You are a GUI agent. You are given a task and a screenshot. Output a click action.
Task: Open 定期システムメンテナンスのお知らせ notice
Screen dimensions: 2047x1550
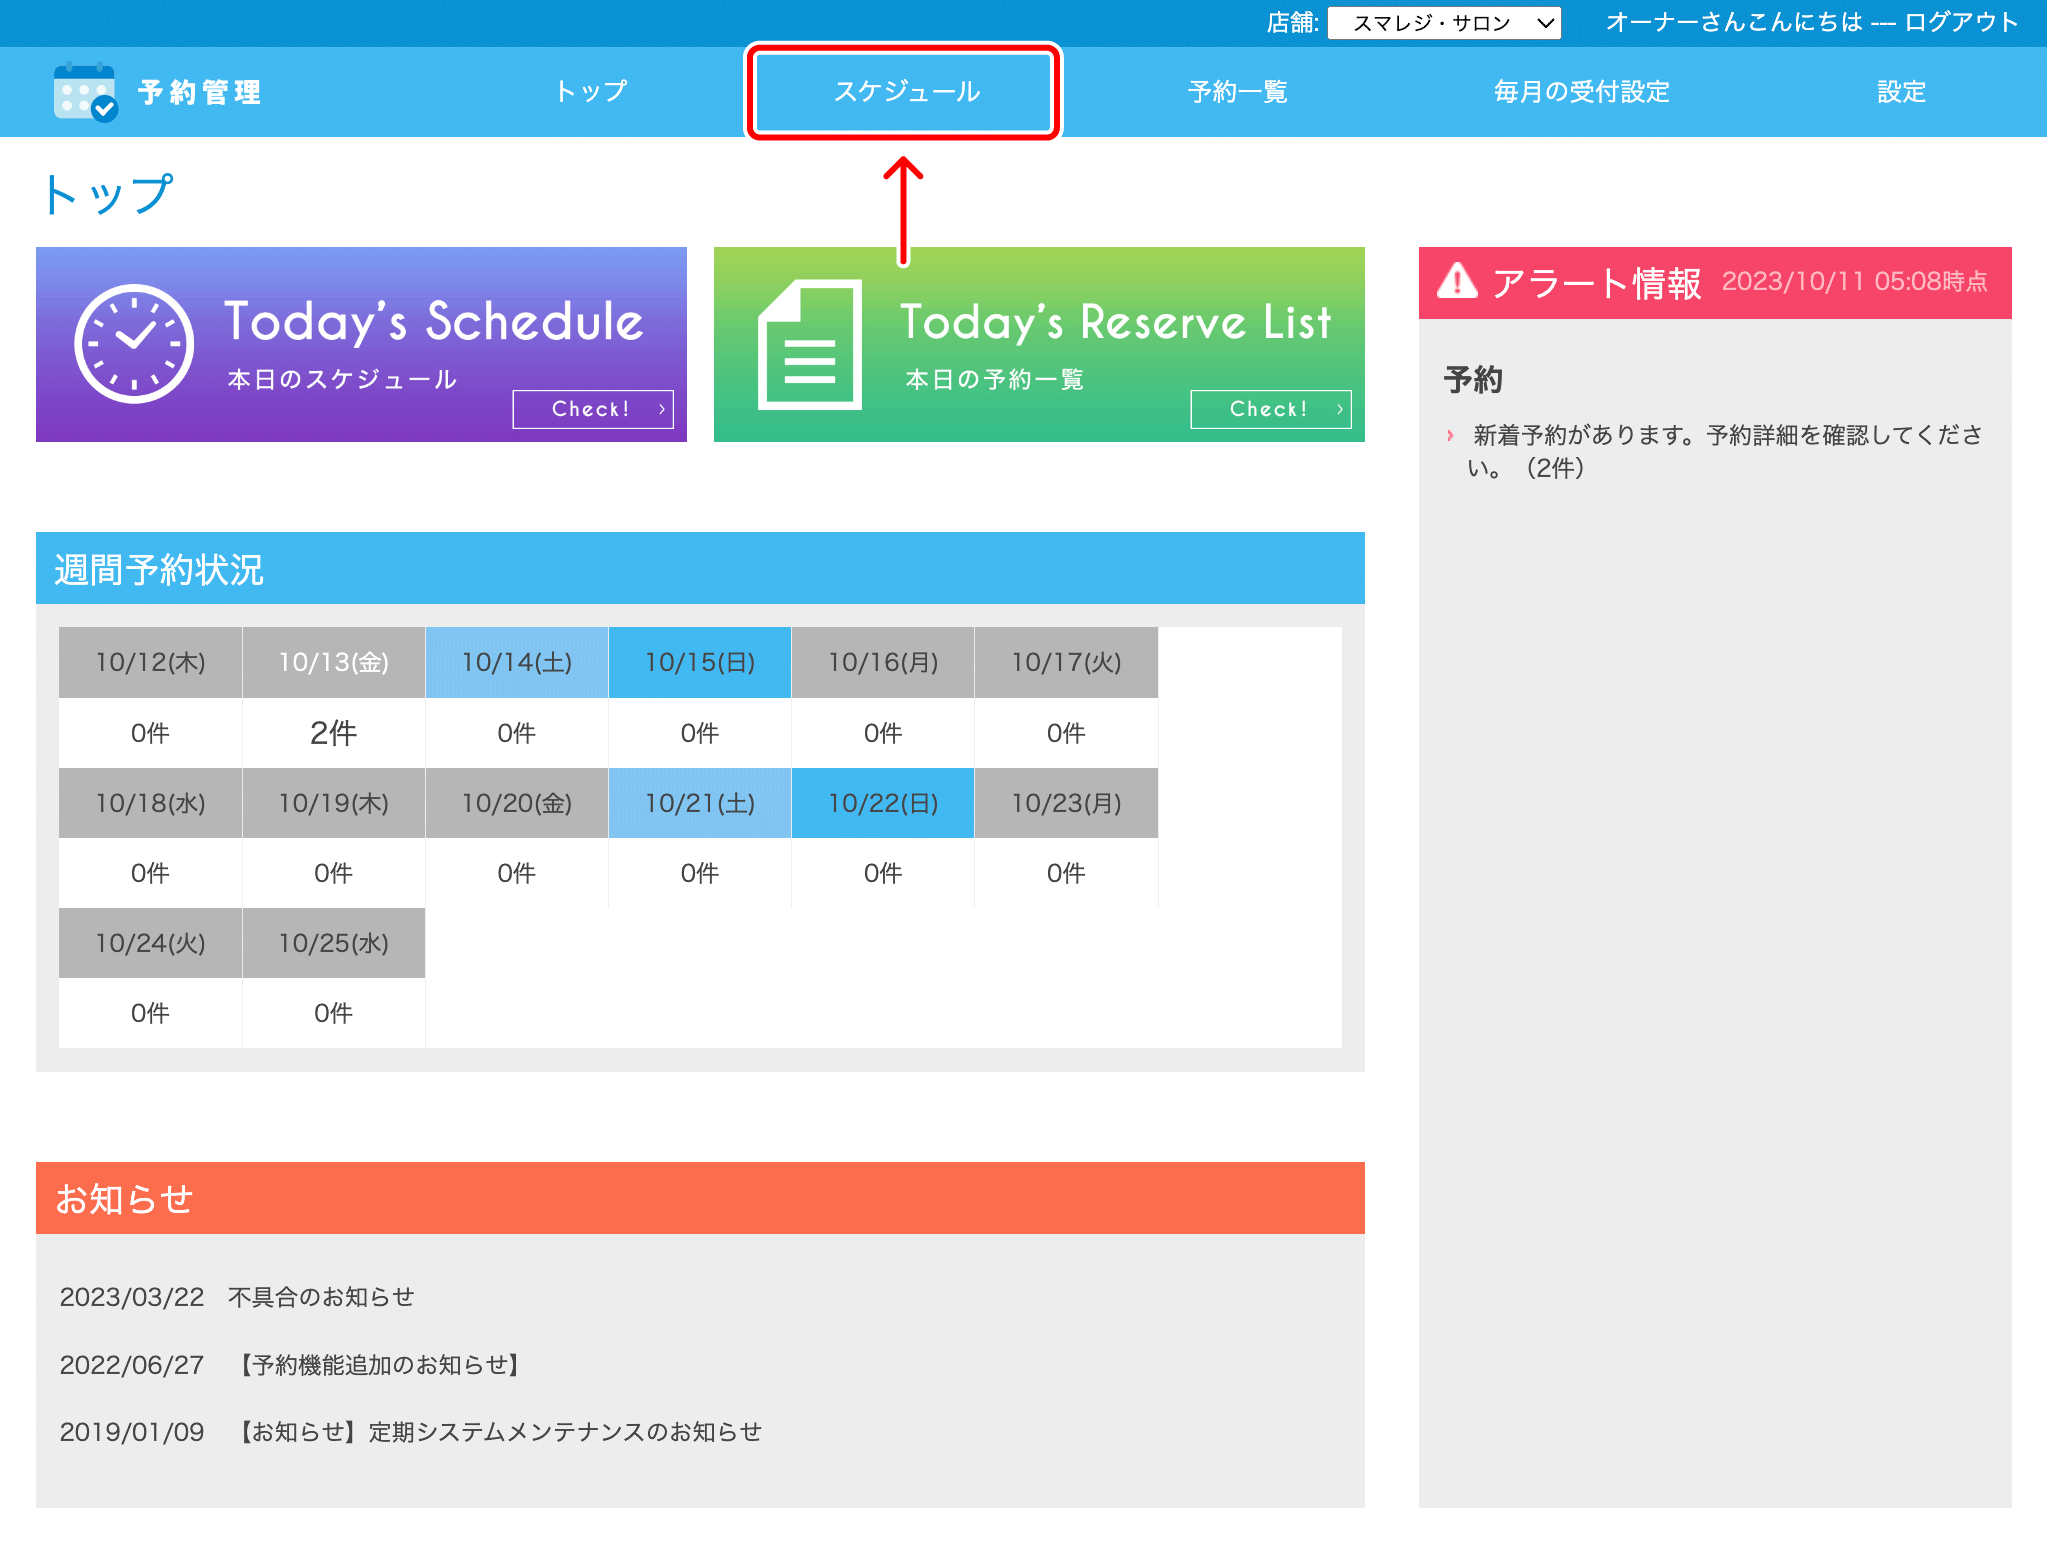click(x=497, y=1432)
